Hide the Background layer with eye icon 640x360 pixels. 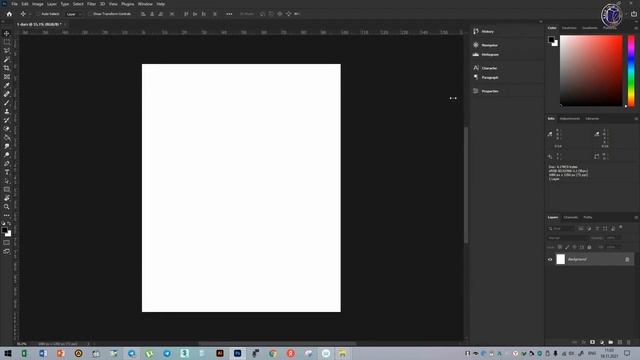coord(550,259)
